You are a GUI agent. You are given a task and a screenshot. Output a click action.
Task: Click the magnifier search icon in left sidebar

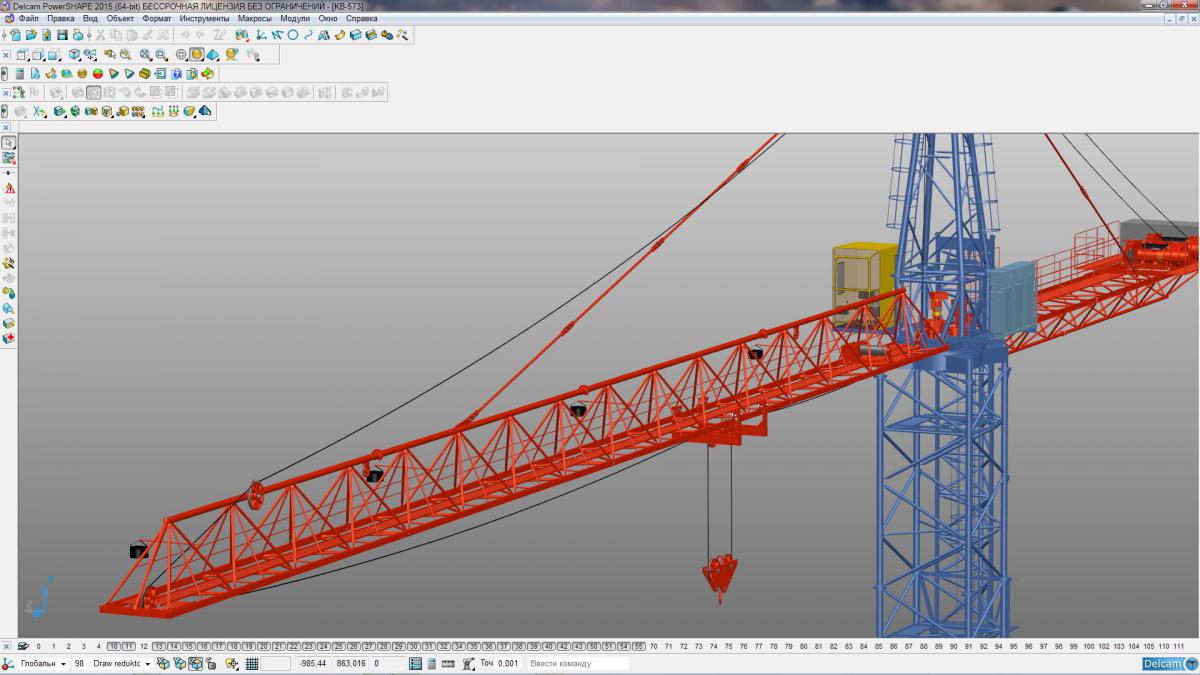point(9,308)
